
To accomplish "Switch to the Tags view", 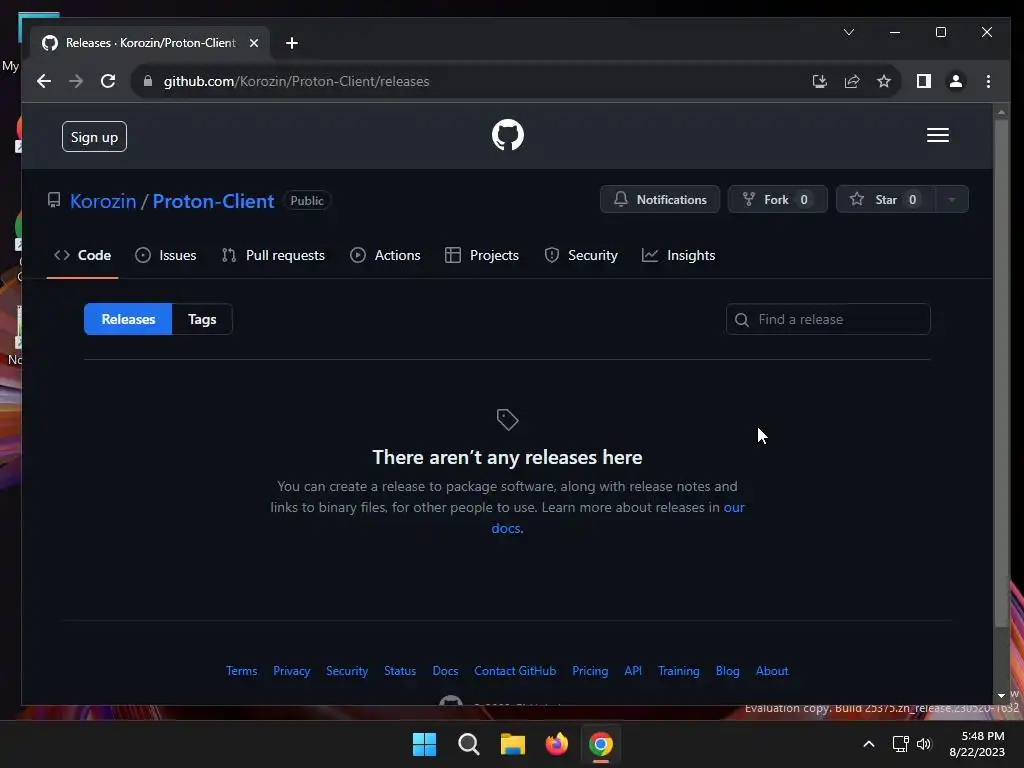I will point(202,319).
